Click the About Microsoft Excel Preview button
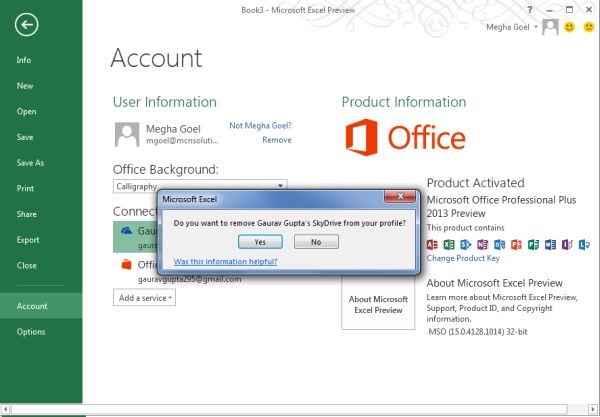 [x=378, y=304]
